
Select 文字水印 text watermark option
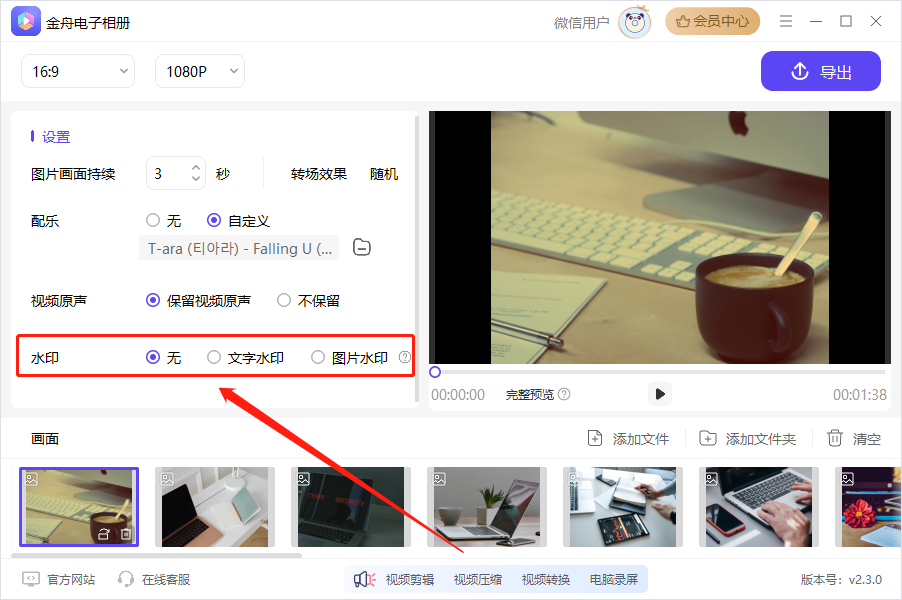[x=213, y=357]
